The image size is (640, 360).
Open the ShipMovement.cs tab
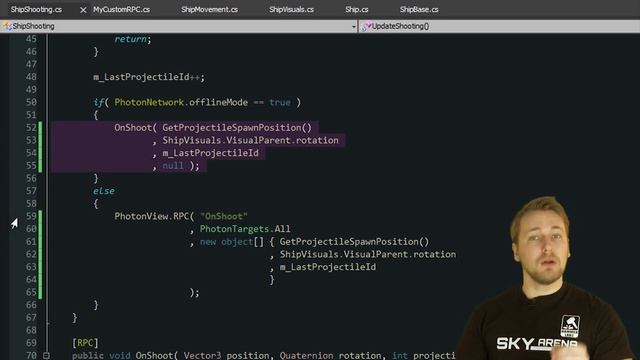209,9
